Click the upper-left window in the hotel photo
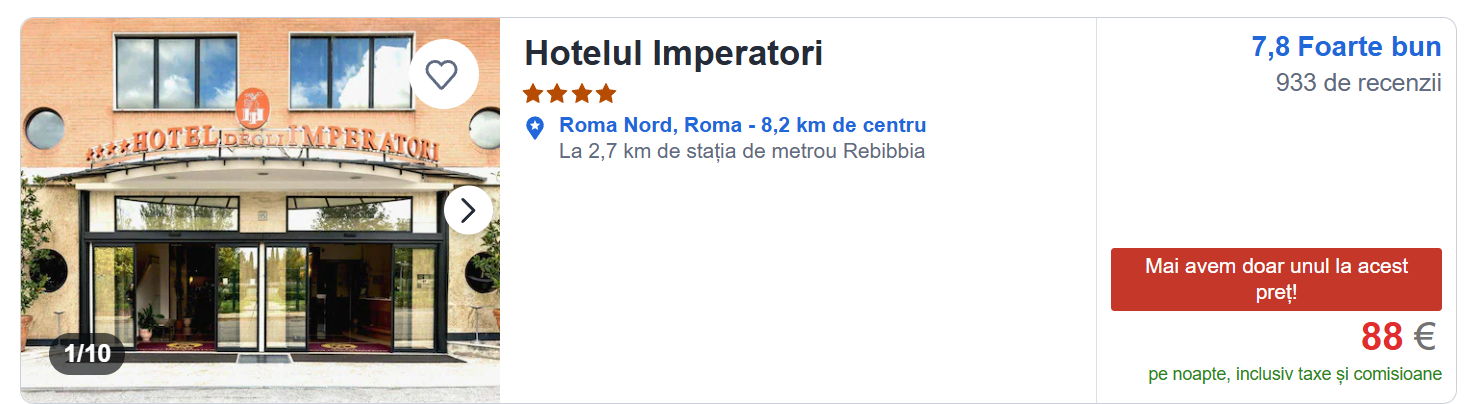 (176, 73)
